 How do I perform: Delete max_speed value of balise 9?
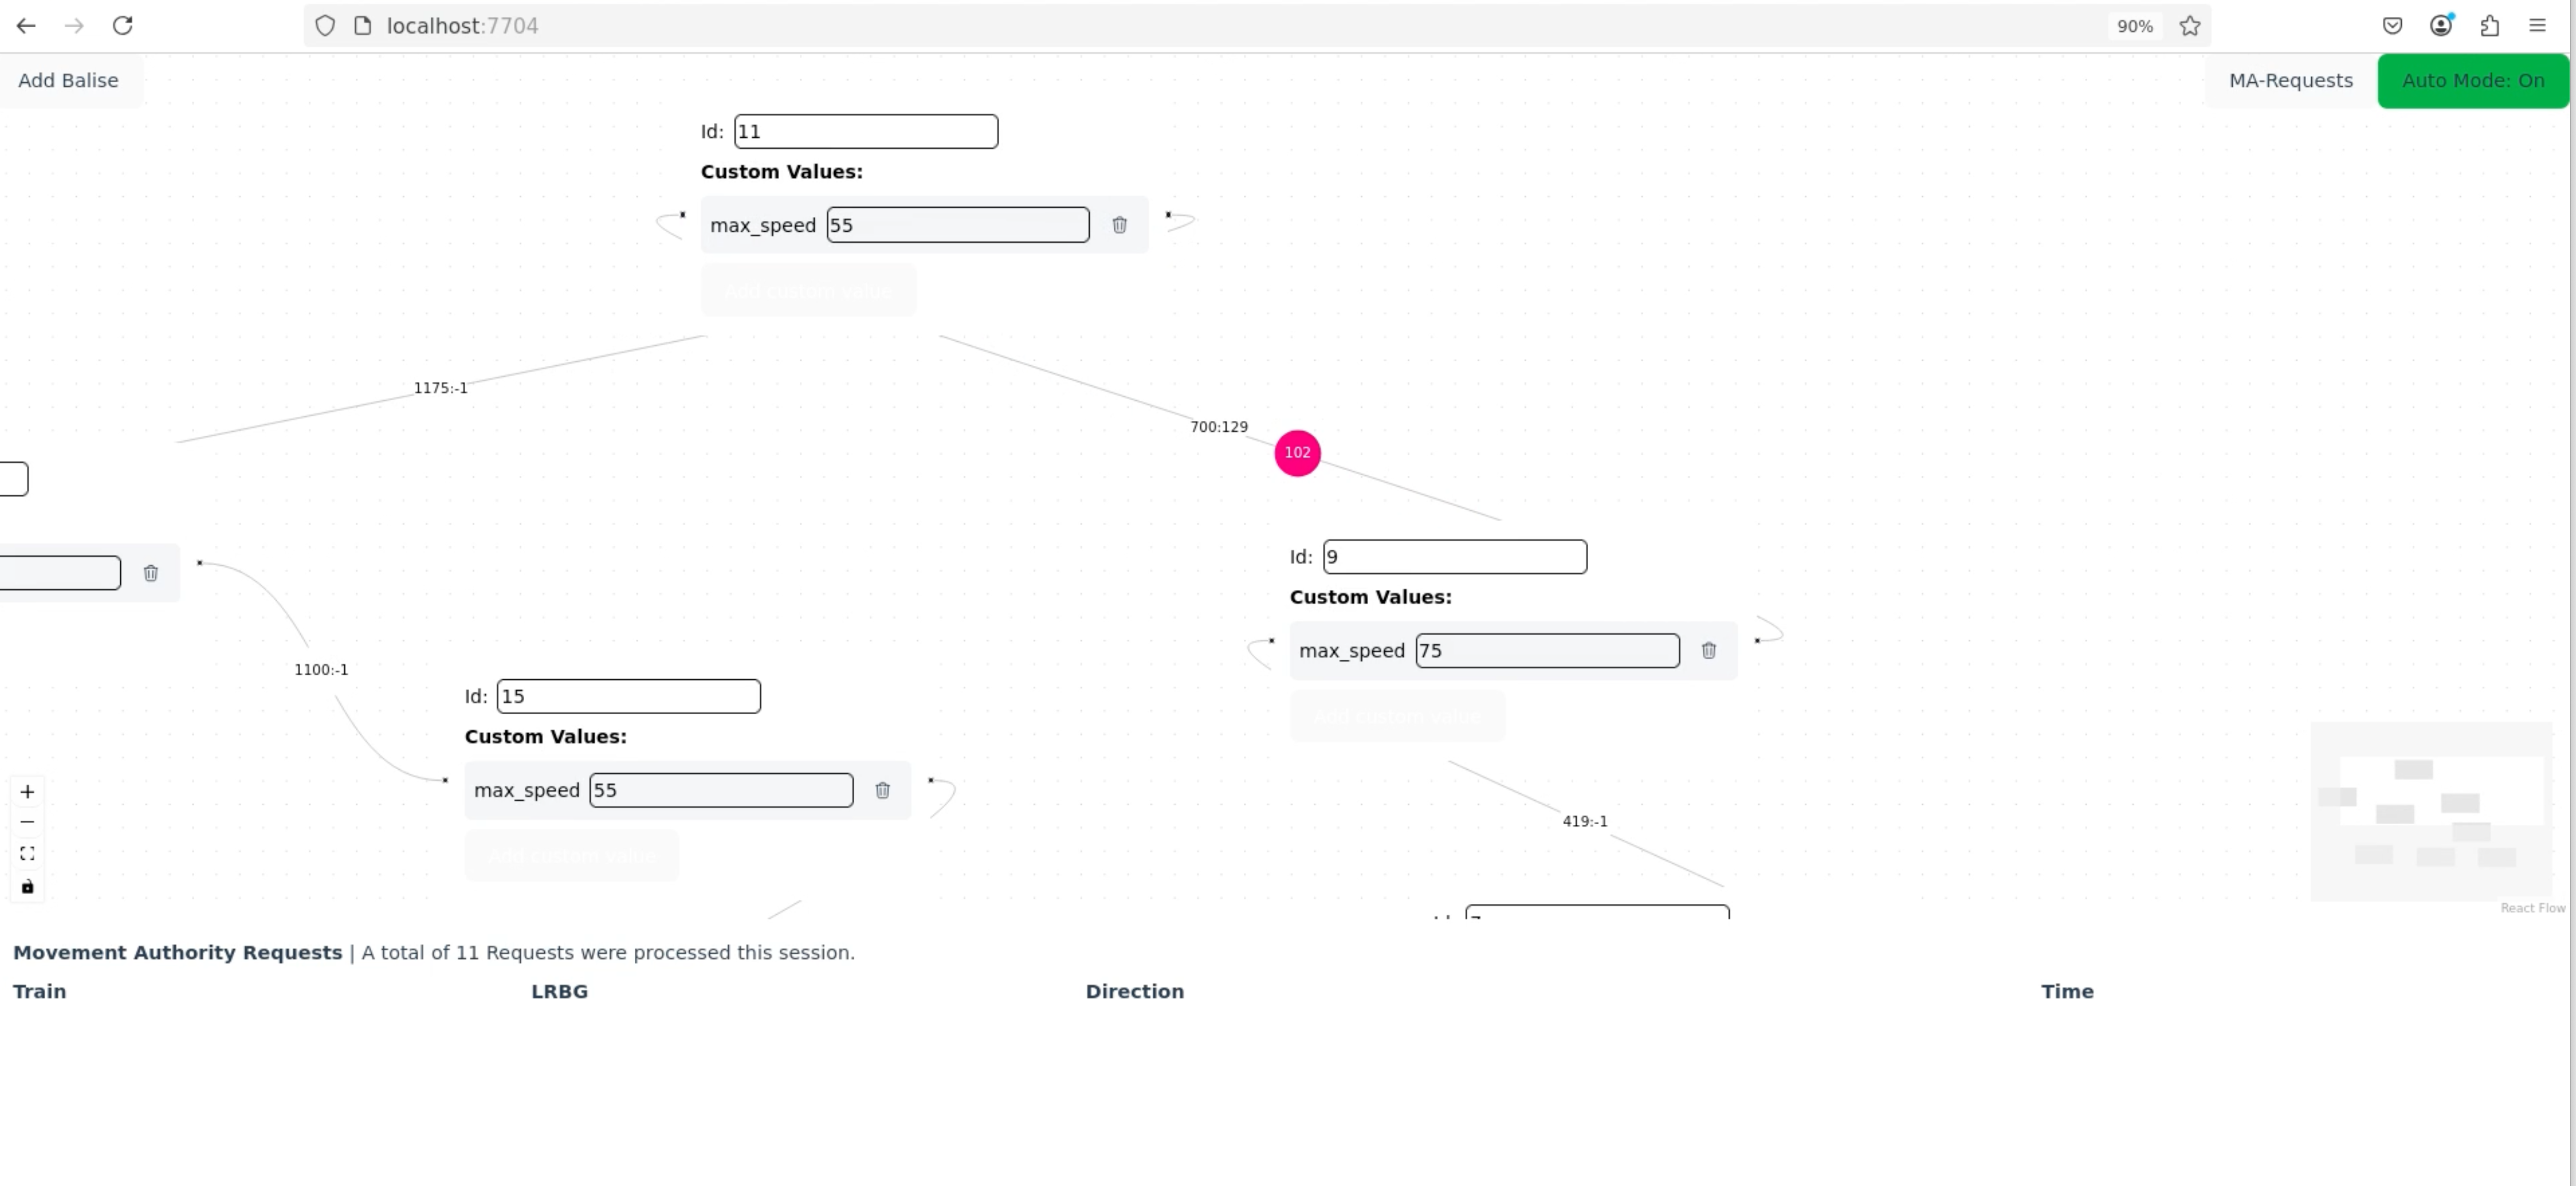click(x=1708, y=650)
